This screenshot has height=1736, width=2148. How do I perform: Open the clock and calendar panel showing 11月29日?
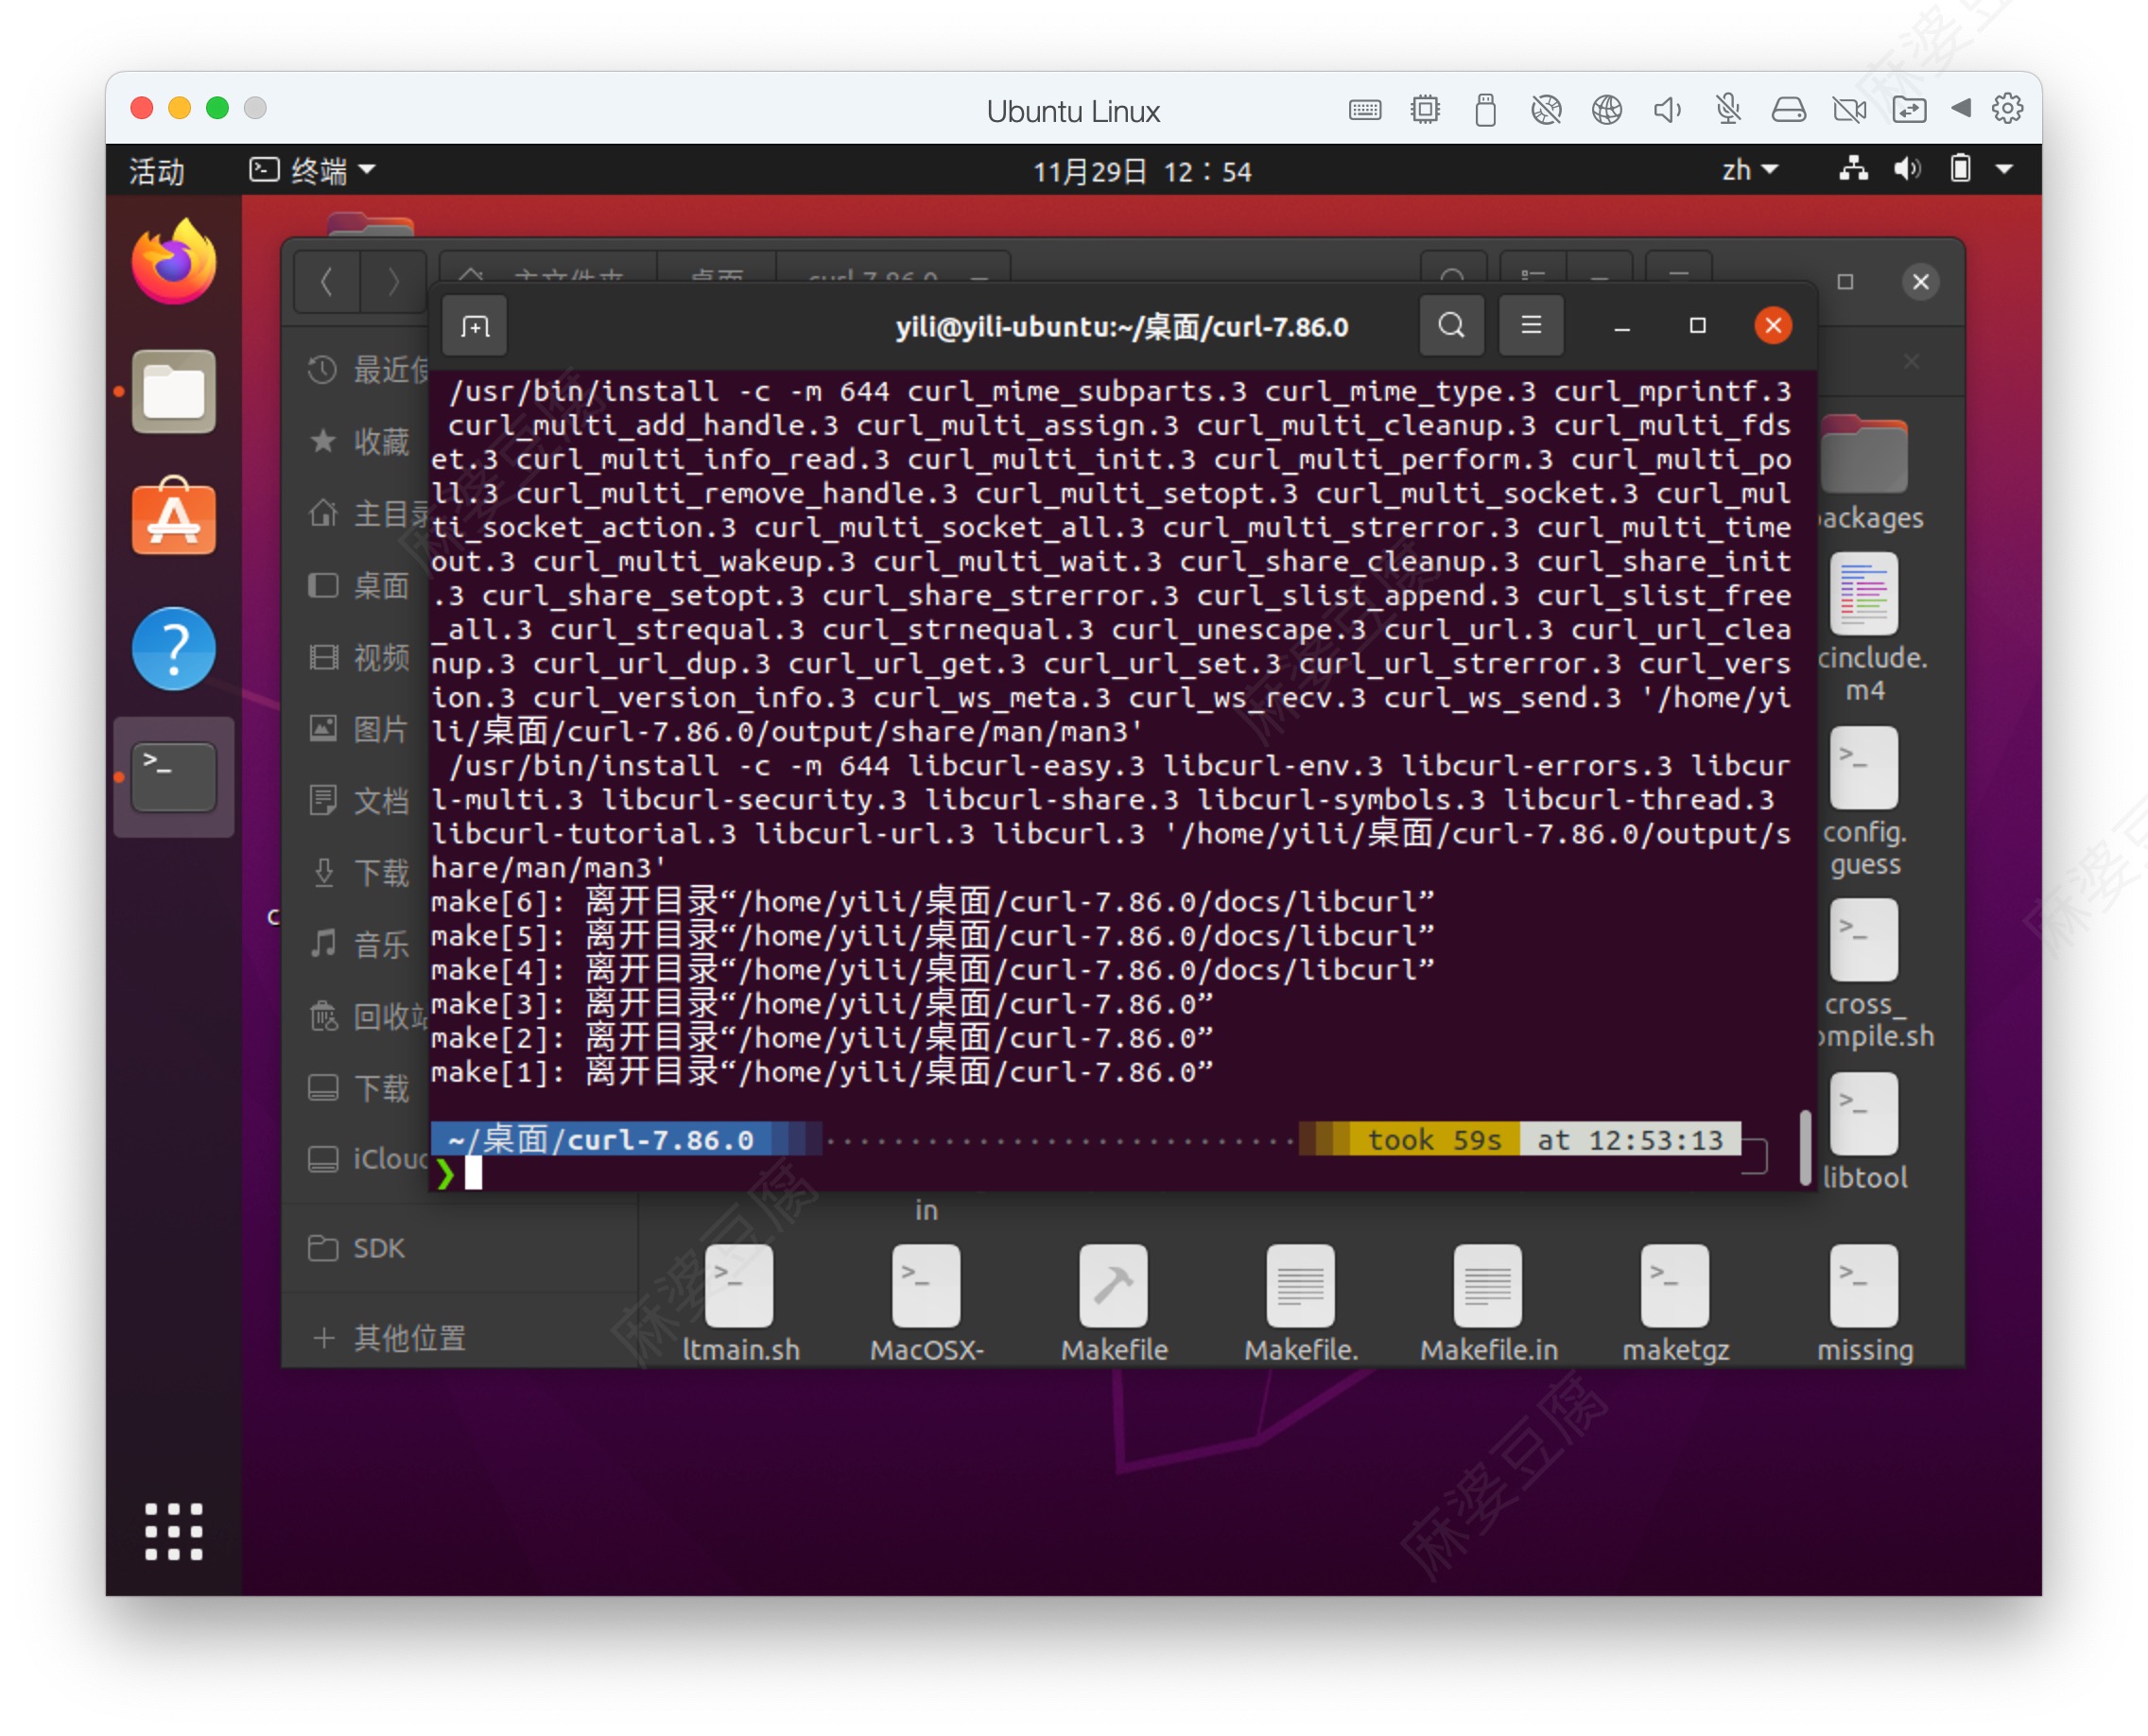click(1141, 171)
